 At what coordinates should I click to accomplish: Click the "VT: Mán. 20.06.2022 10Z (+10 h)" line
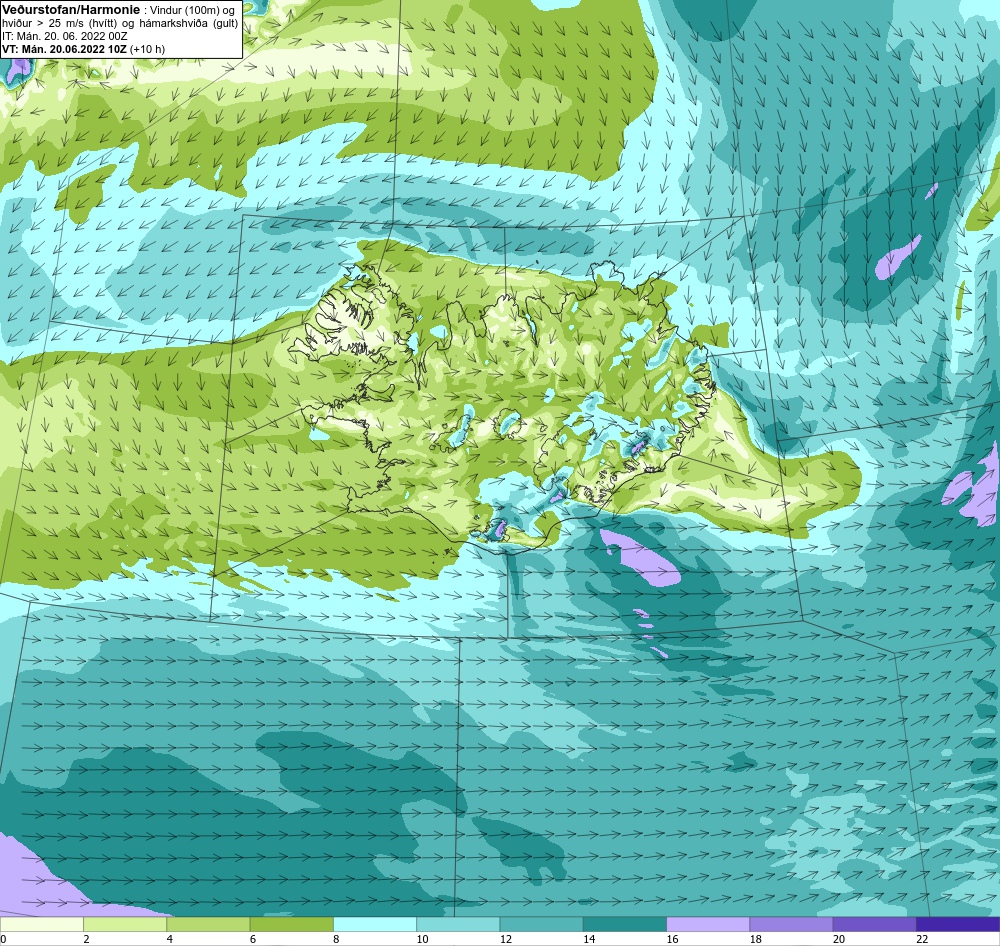[x=84, y=48]
